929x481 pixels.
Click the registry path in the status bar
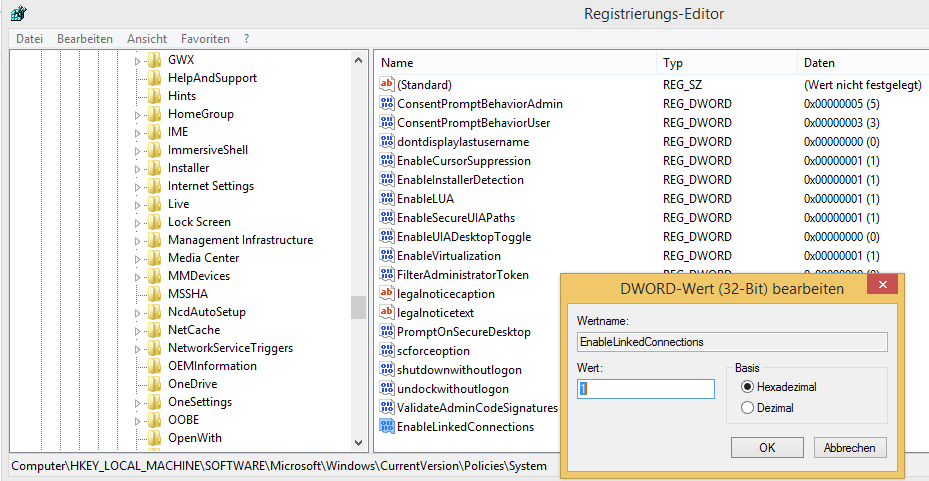tap(279, 466)
